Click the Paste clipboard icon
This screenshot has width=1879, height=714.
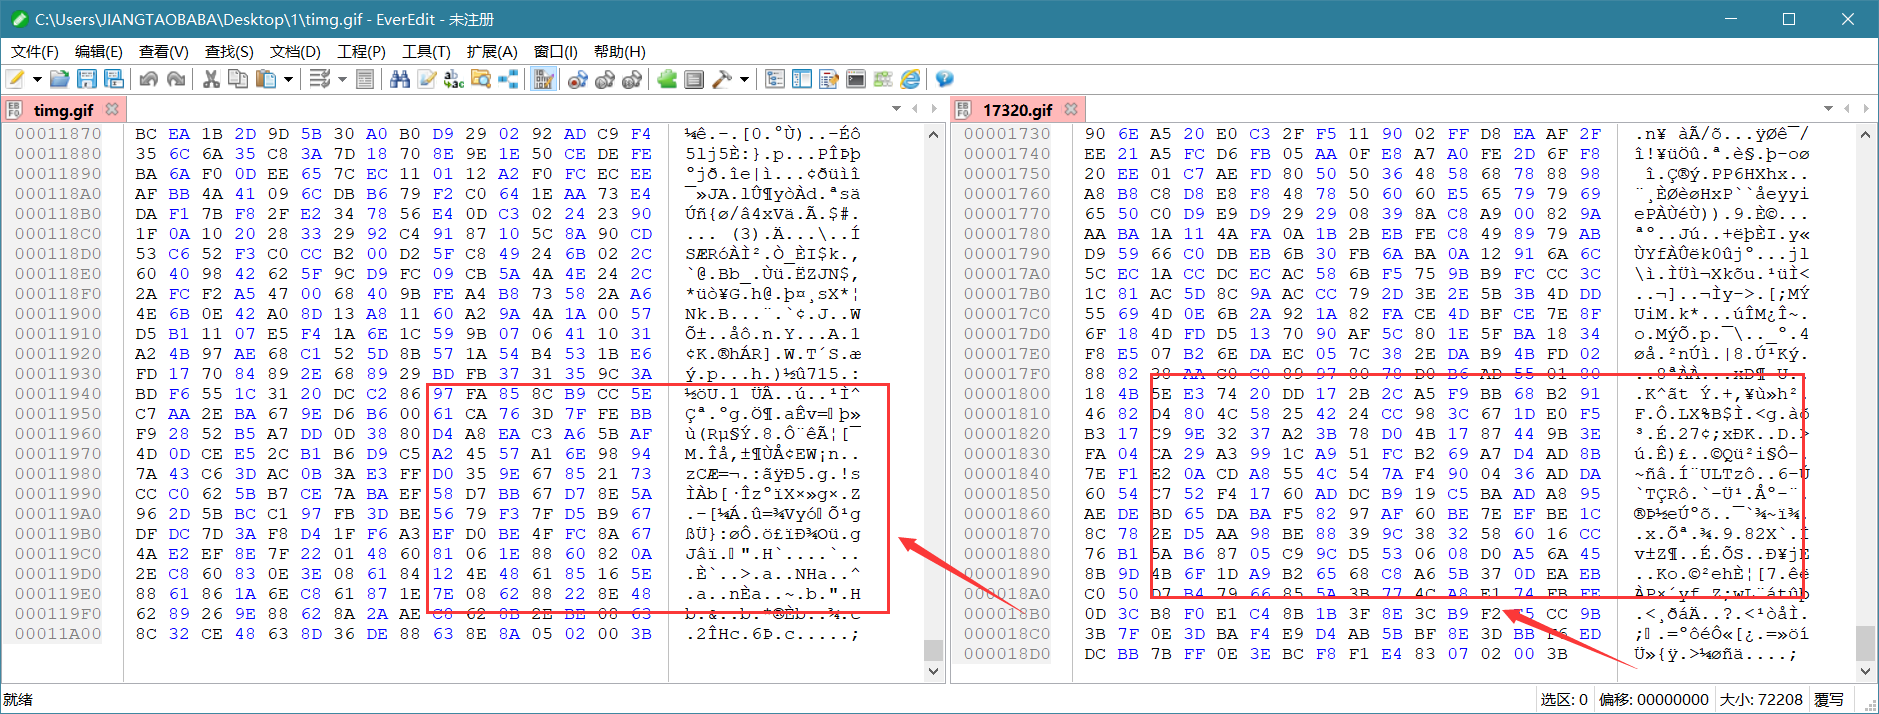click(266, 79)
